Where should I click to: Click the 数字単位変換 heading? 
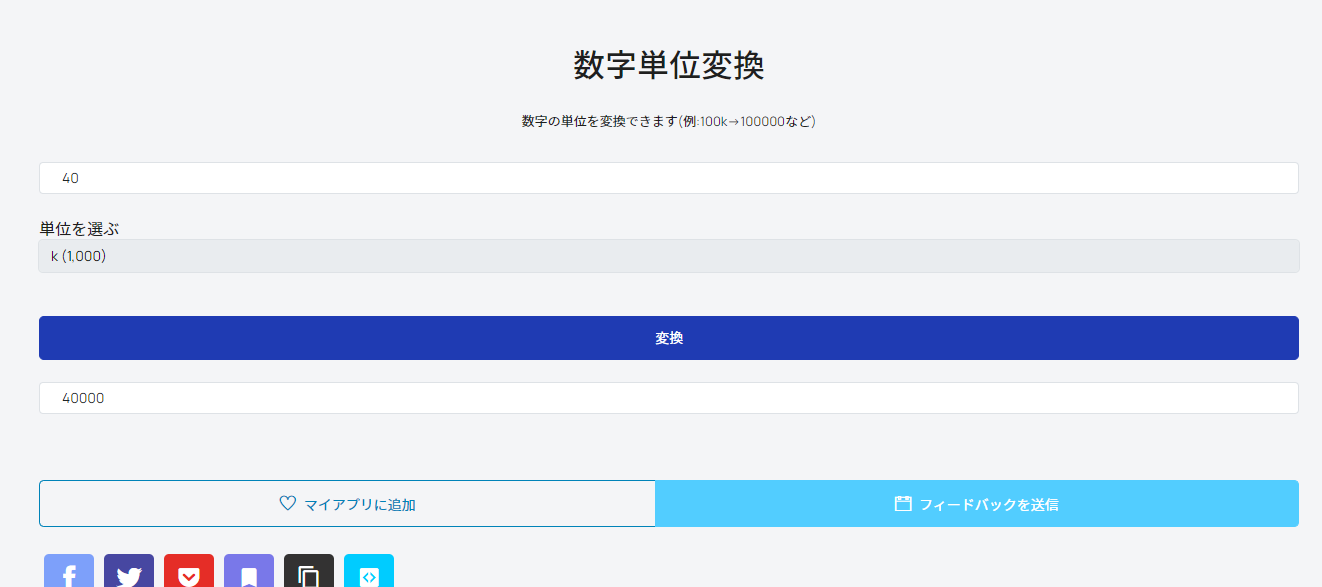tap(669, 65)
